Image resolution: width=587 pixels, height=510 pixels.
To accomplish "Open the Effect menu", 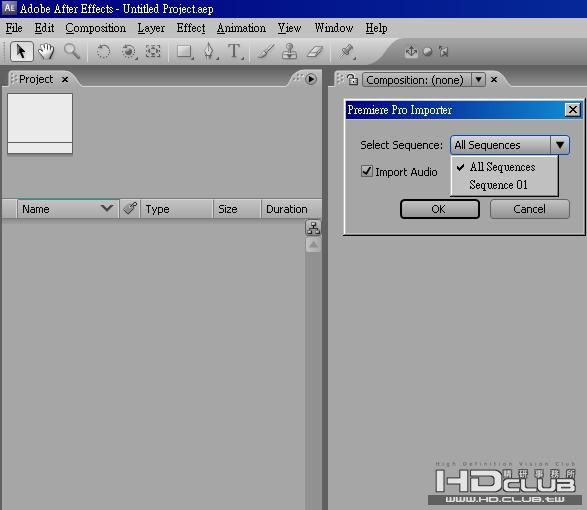I will (191, 28).
